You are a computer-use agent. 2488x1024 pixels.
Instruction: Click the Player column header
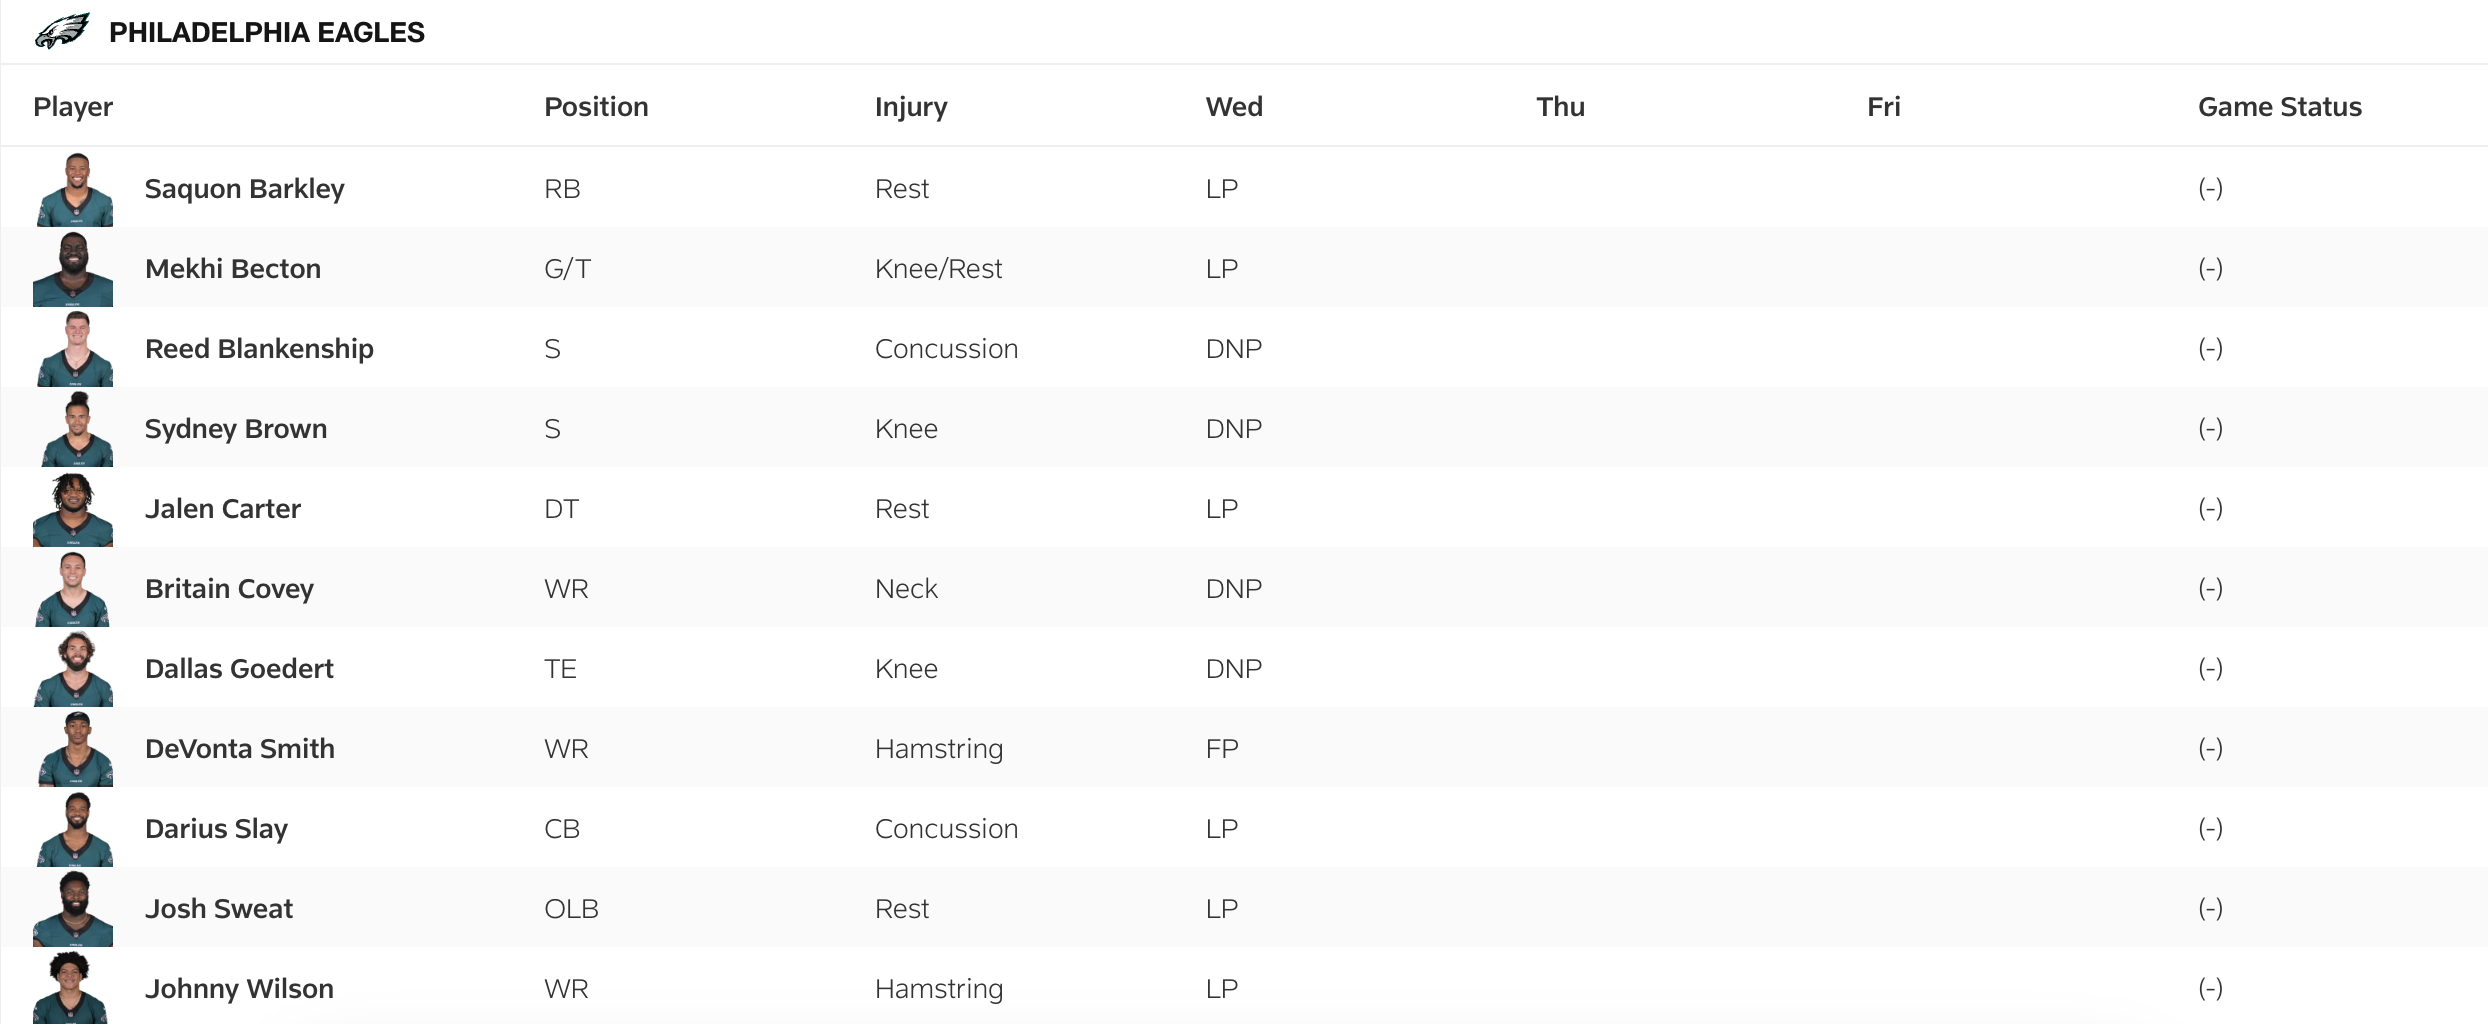pyautogui.click(x=73, y=107)
